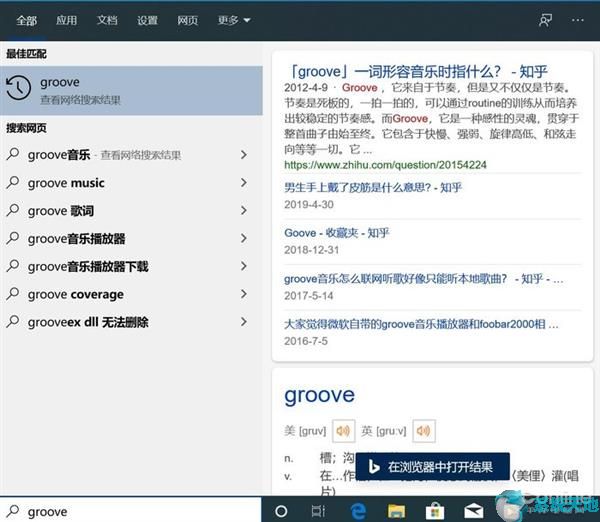Click the large 'groove' dictionary heading

[320, 396]
